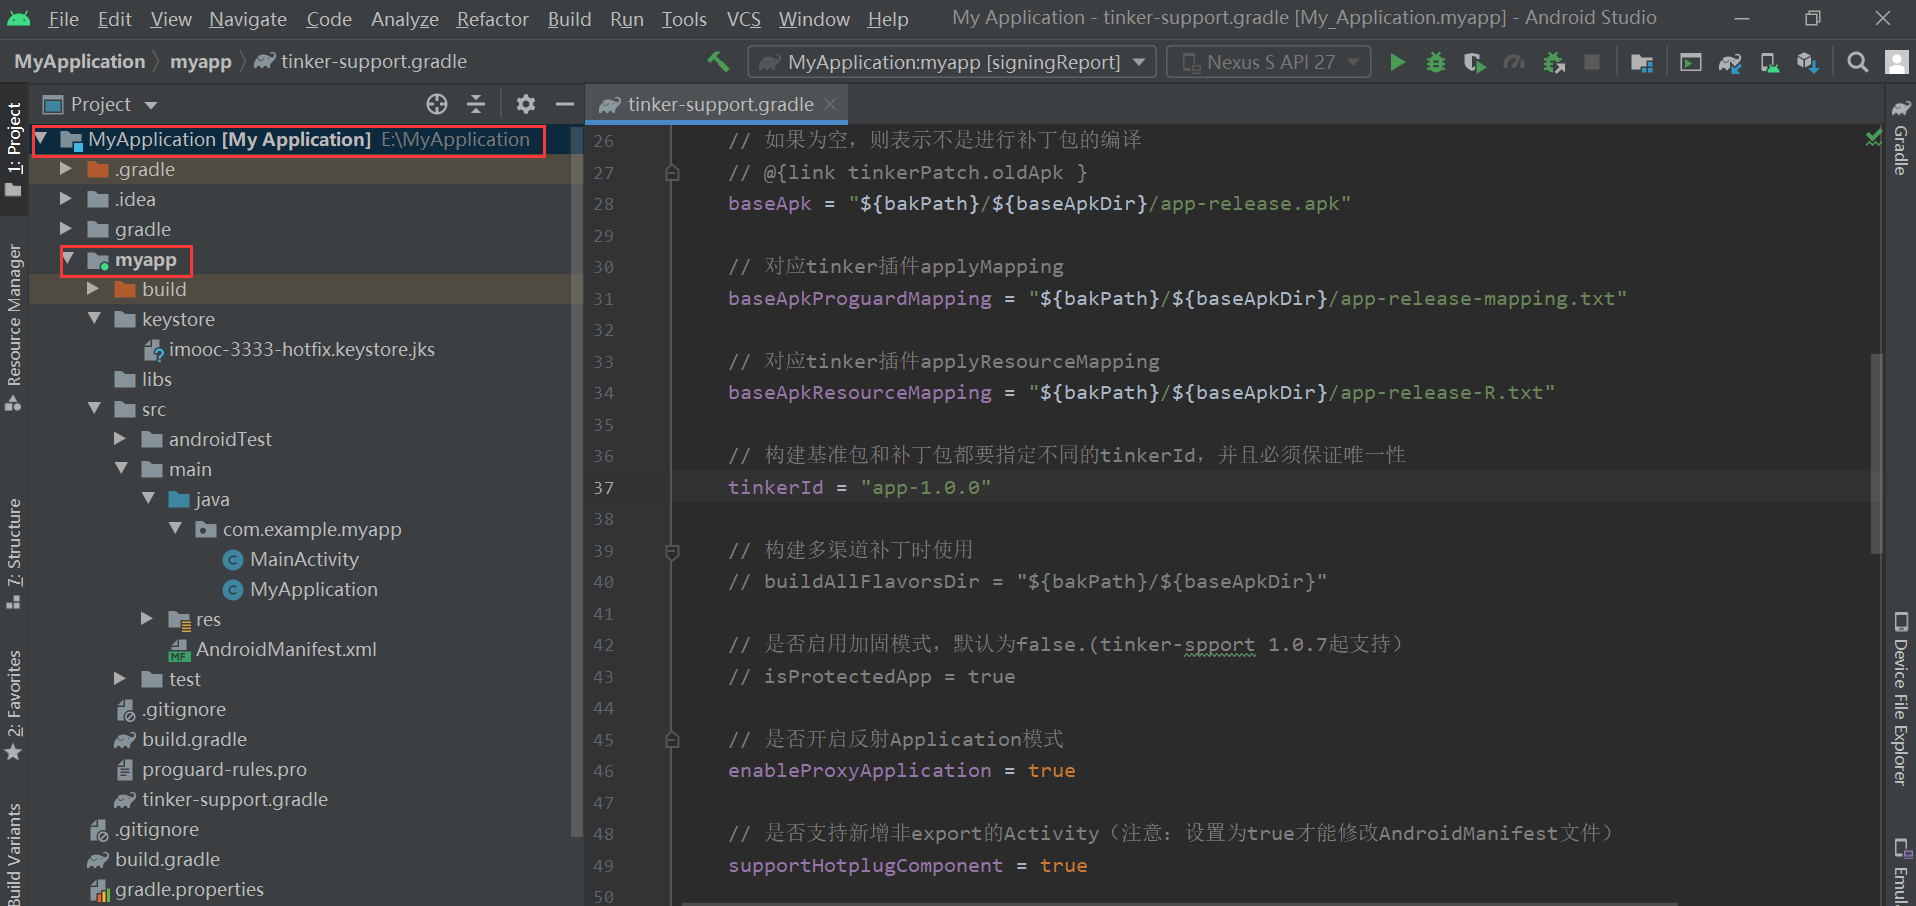Sync project with Gradle files icon
This screenshot has width=1916, height=906.
click(1730, 62)
